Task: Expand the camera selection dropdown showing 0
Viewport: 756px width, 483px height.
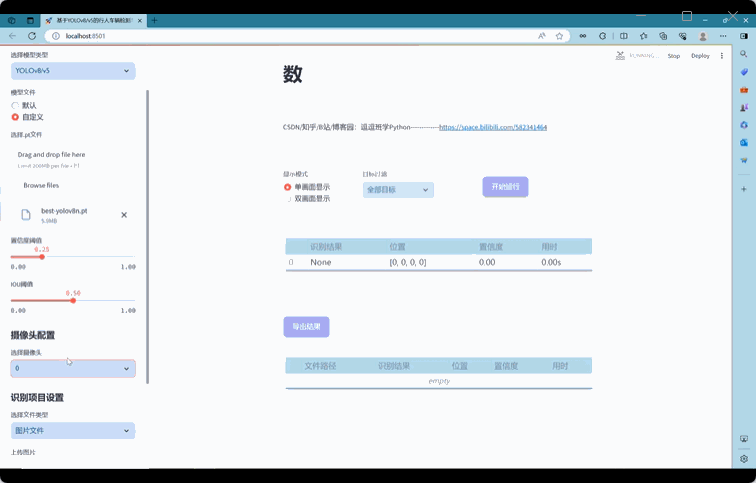Action: [73, 368]
